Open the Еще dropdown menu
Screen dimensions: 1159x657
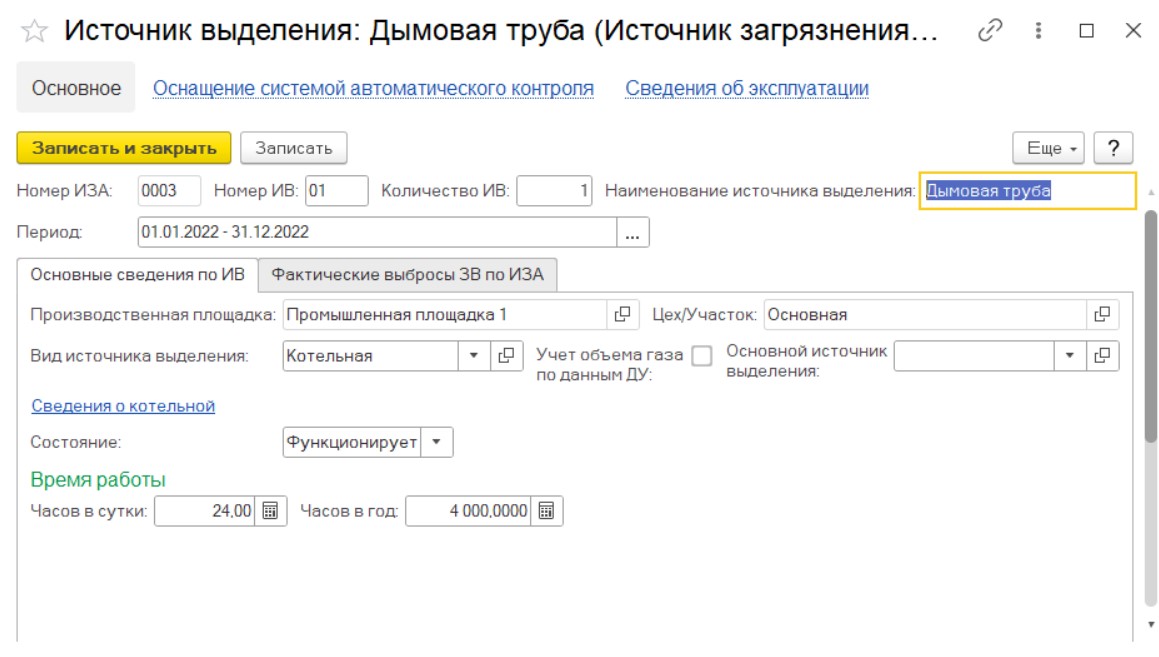[1048, 148]
